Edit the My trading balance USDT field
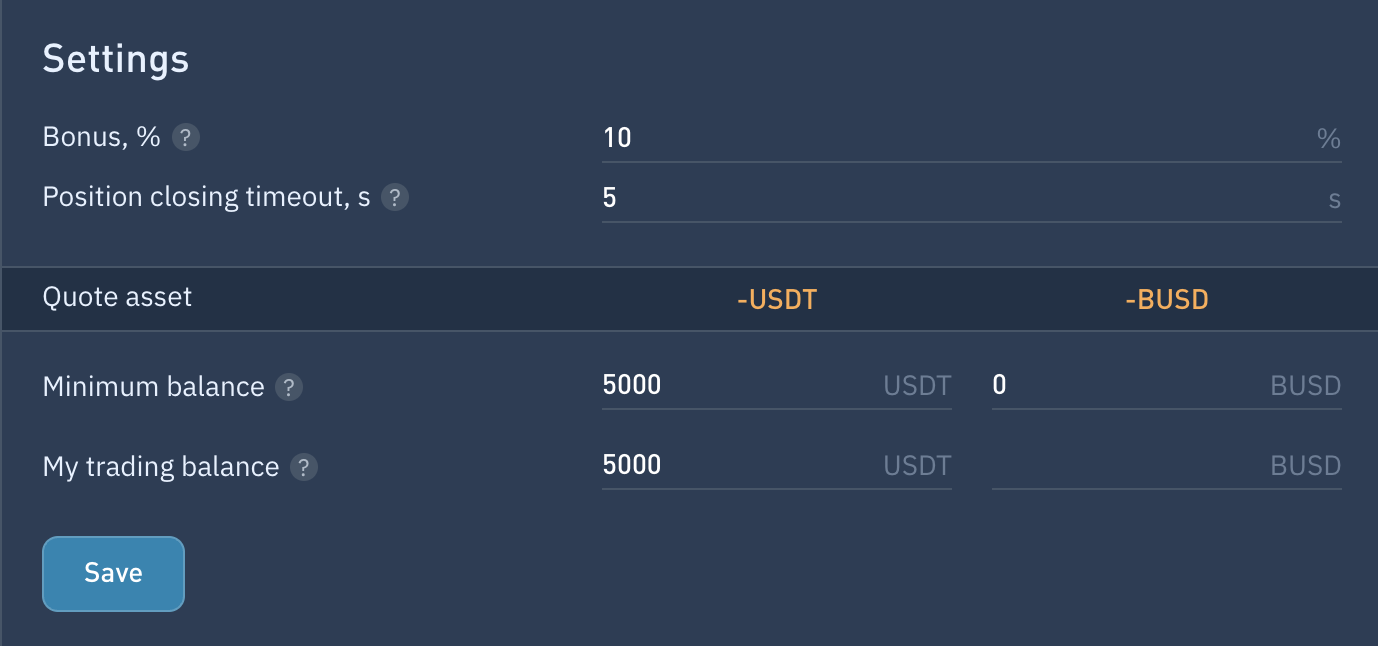The image size is (1378, 646). [776, 465]
